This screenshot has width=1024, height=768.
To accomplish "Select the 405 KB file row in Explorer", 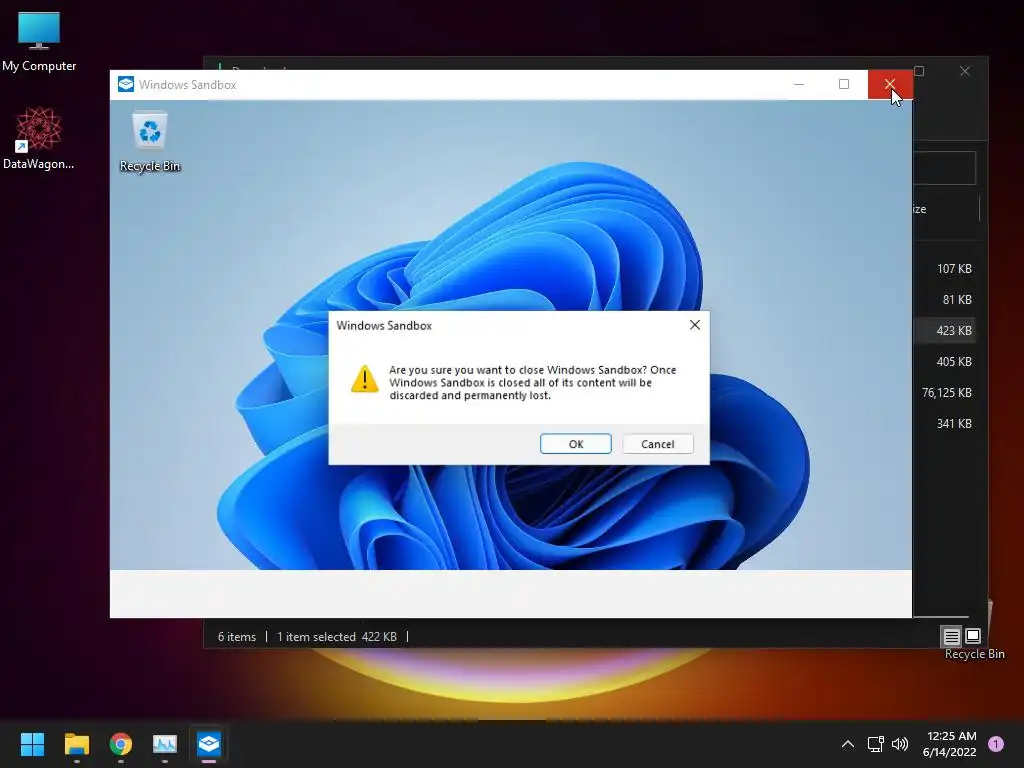I will coord(945,362).
